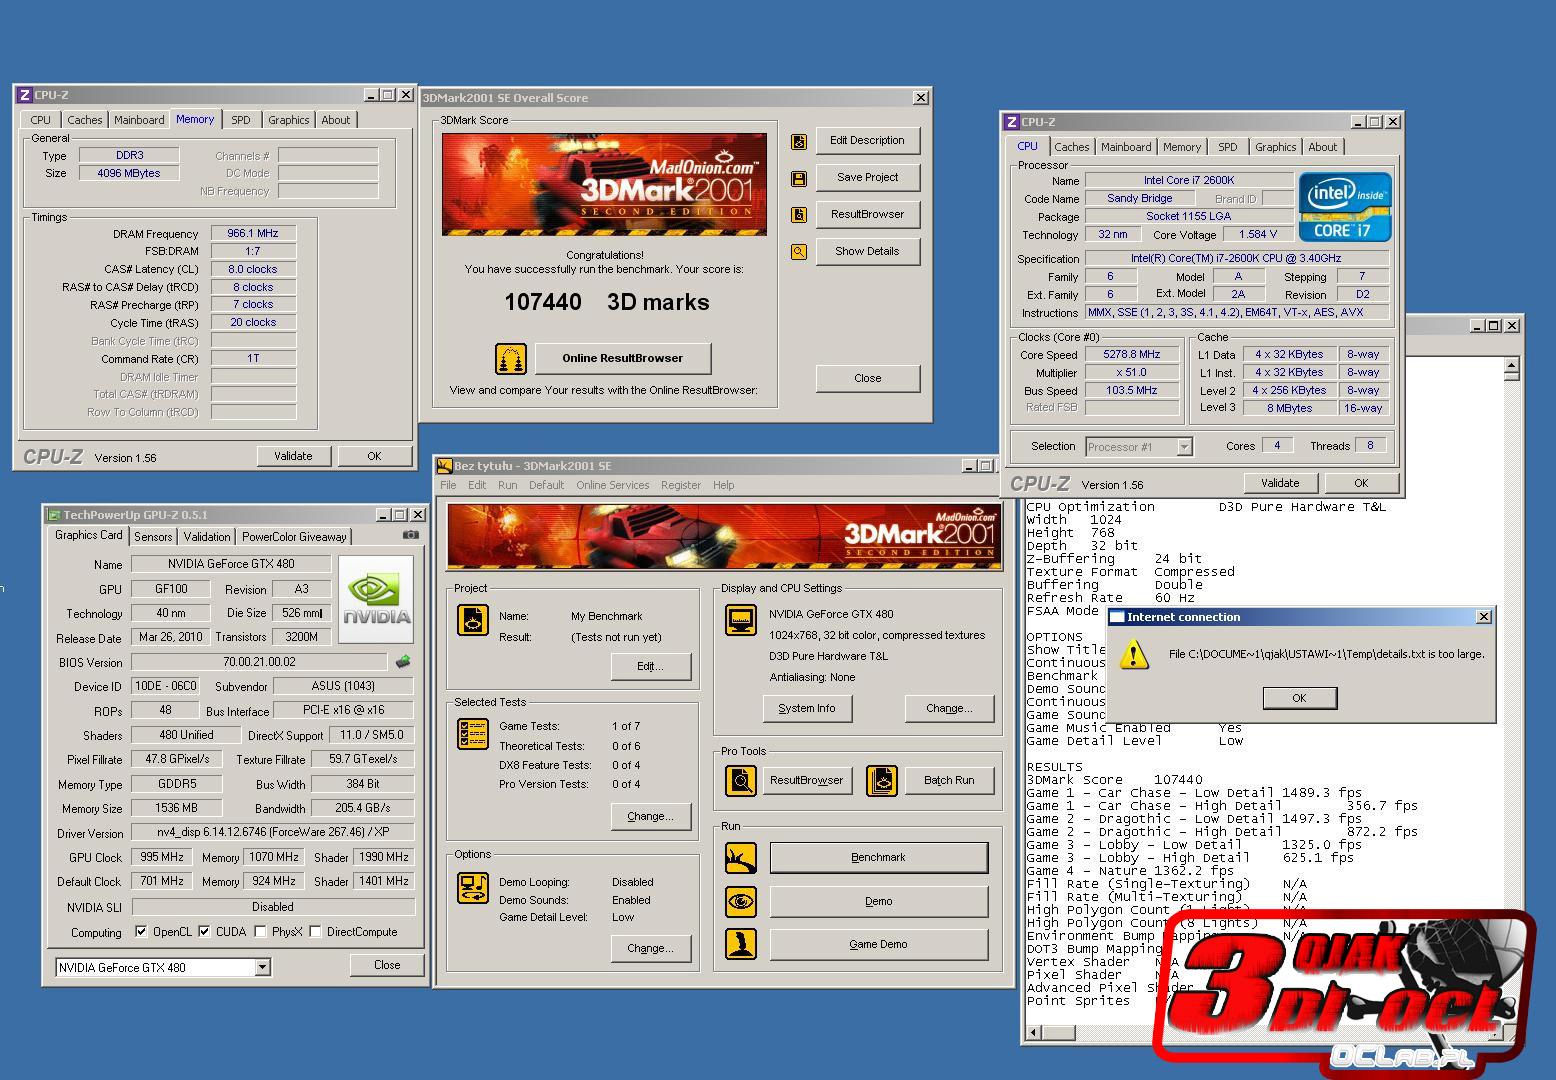The width and height of the screenshot is (1556, 1080).
Task: Click the Demo eye icon
Action: click(741, 901)
